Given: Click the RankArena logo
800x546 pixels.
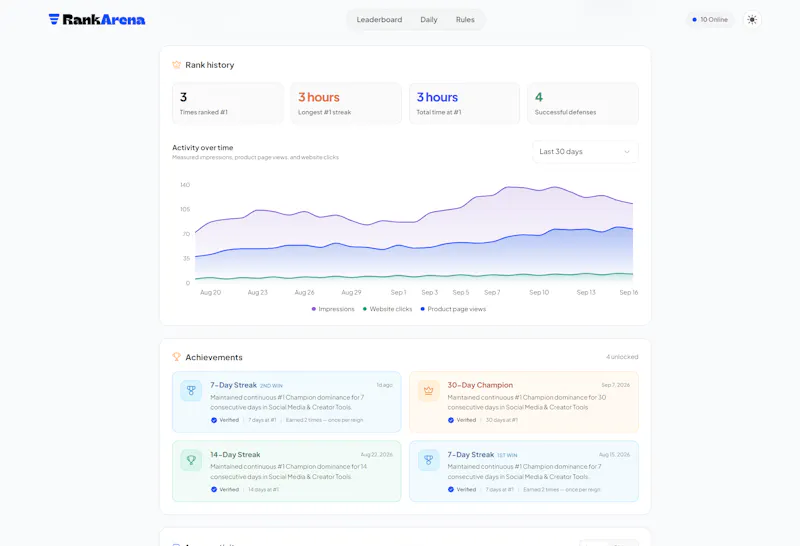Looking at the screenshot, I should (97, 19).
